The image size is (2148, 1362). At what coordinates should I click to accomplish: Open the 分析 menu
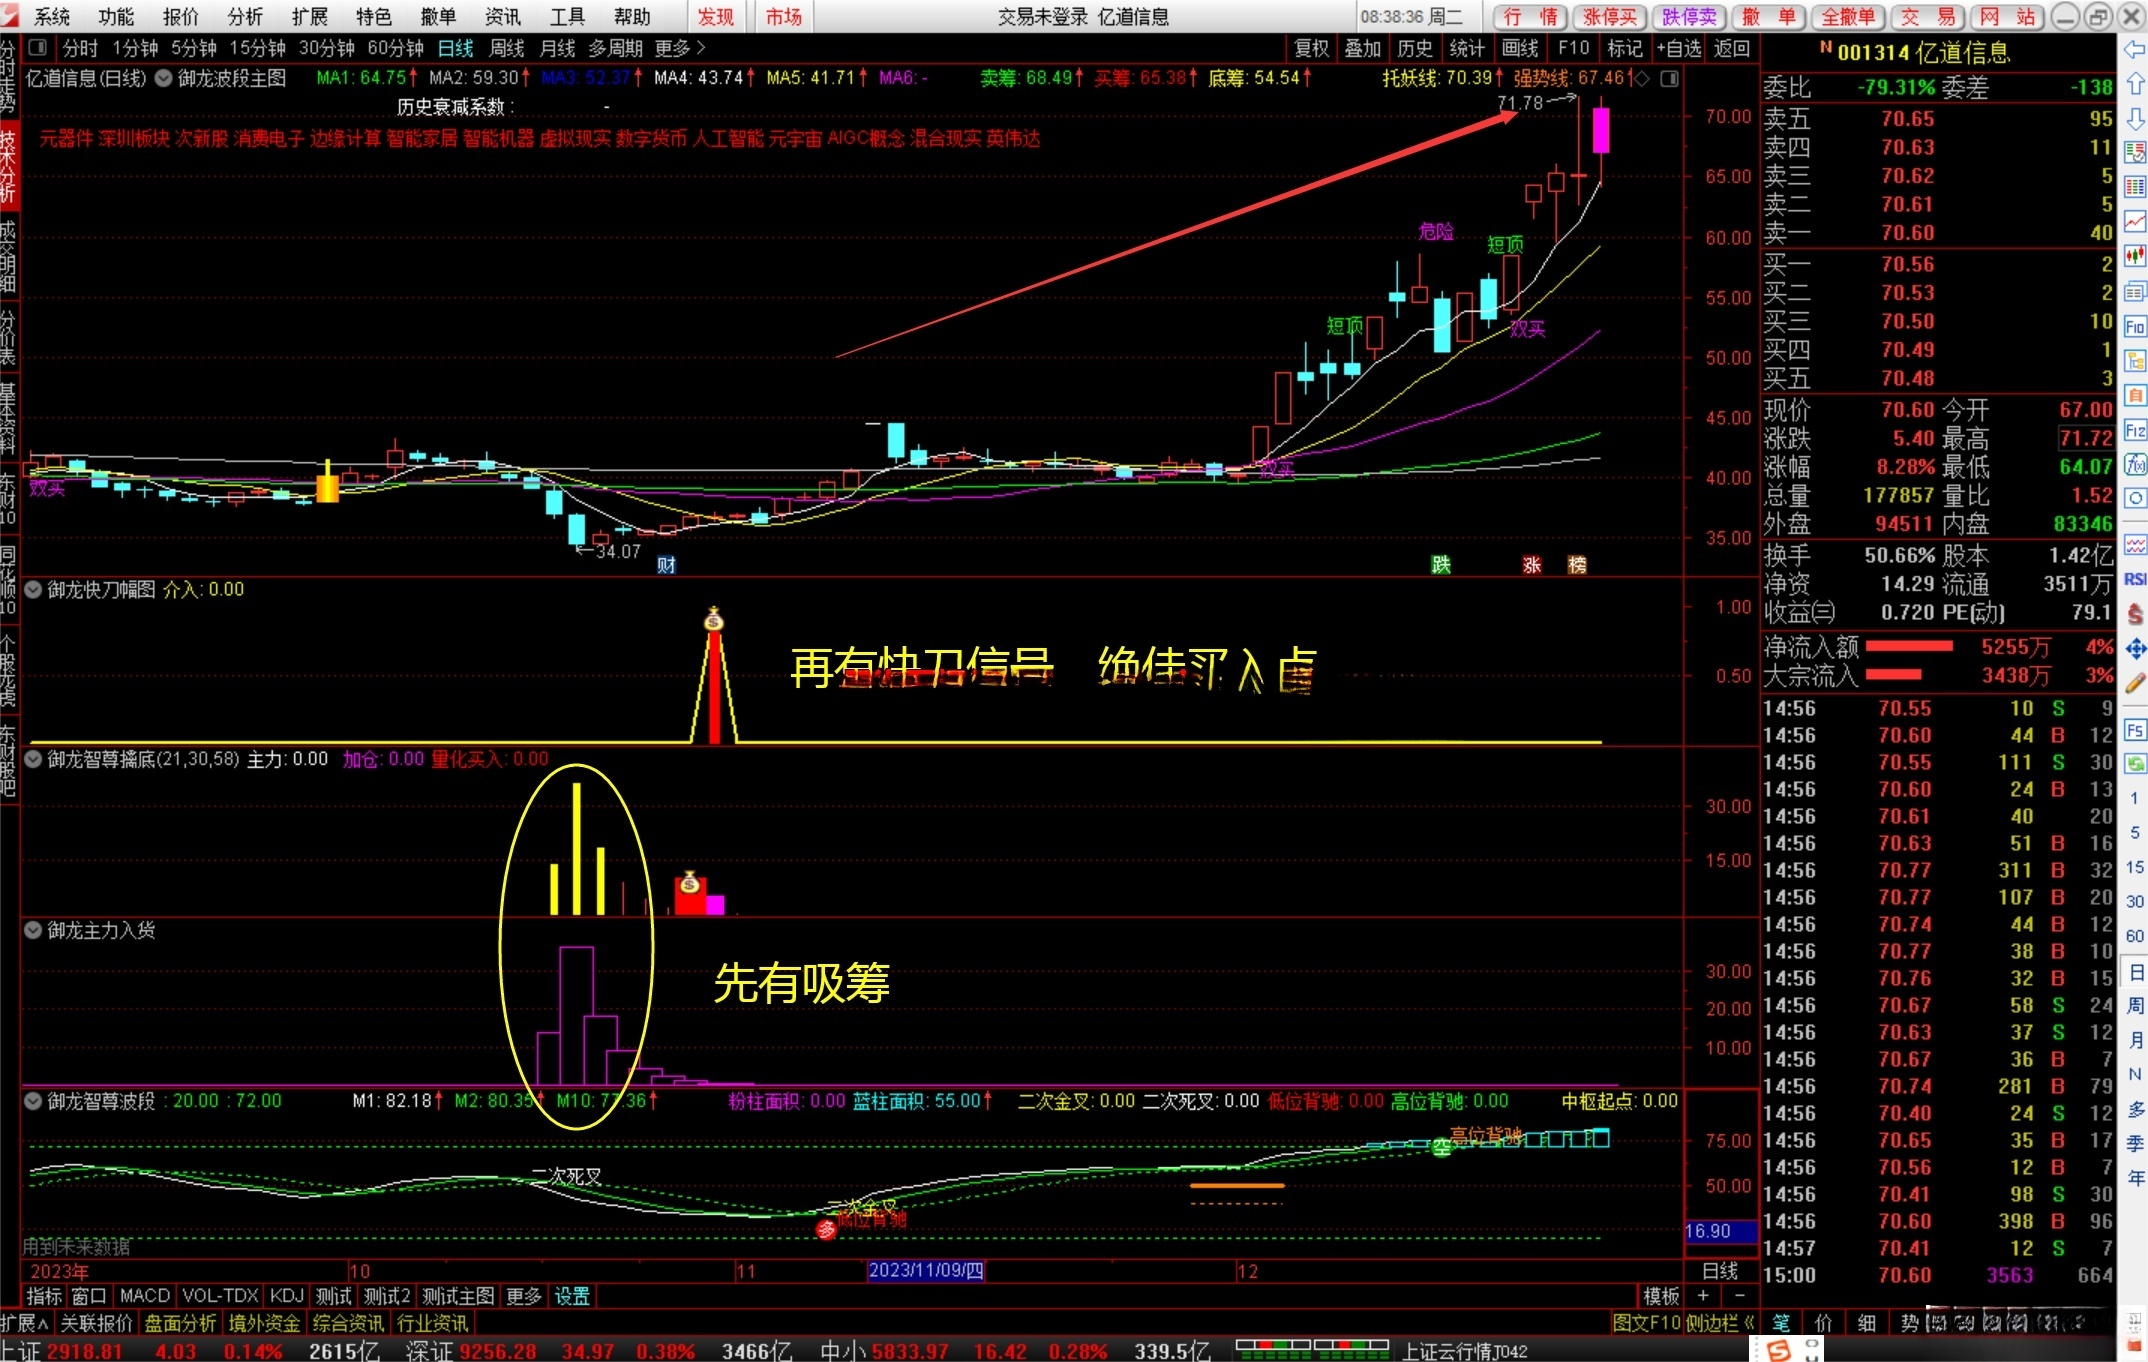pos(245,16)
